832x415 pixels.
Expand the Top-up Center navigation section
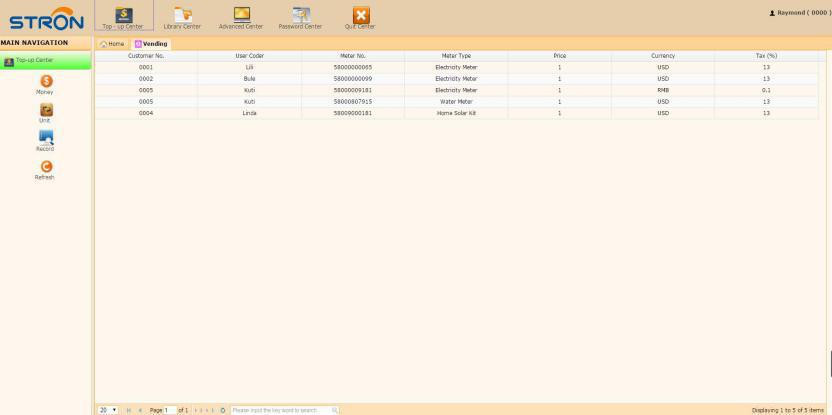pos(46,61)
